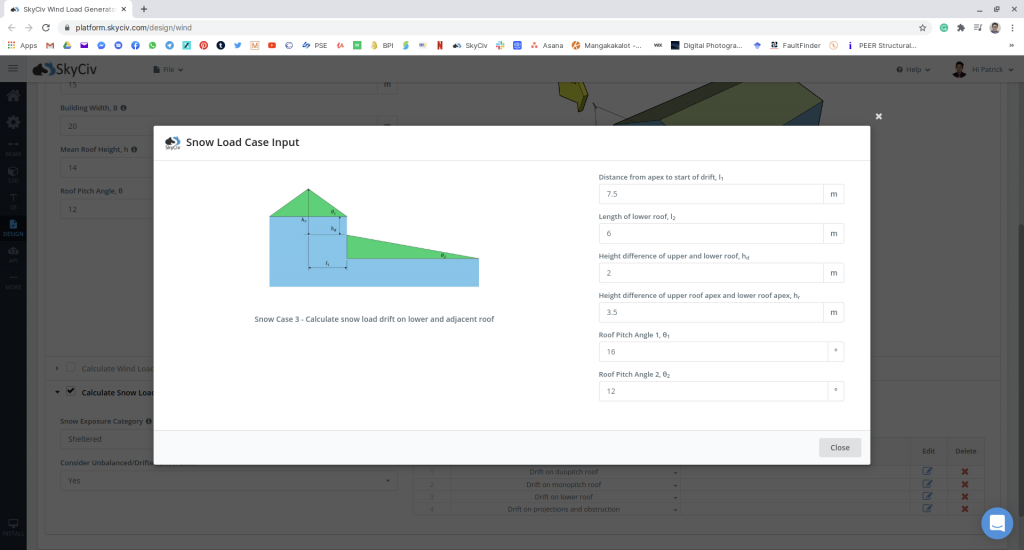This screenshot has height=550, width=1024.
Task: Open the Intercom chat bubble
Action: 996,523
